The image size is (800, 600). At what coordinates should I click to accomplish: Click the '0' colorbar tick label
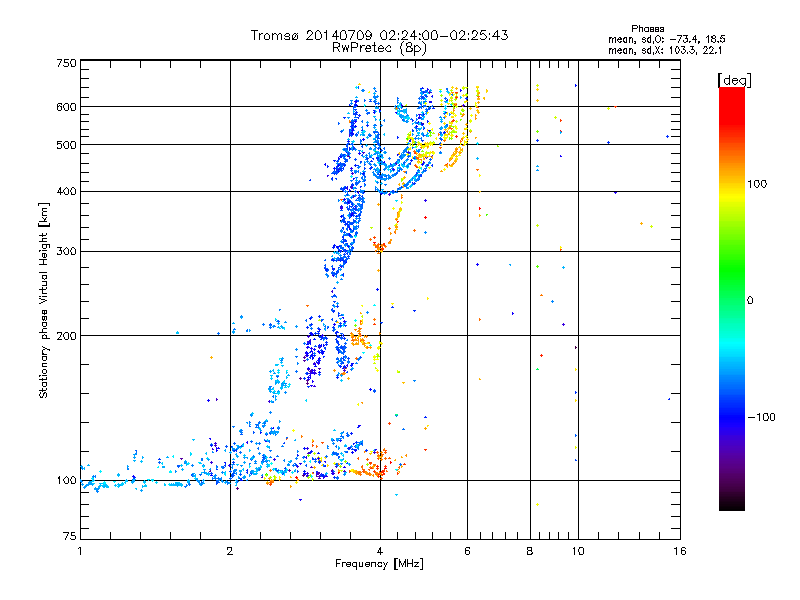(750, 301)
